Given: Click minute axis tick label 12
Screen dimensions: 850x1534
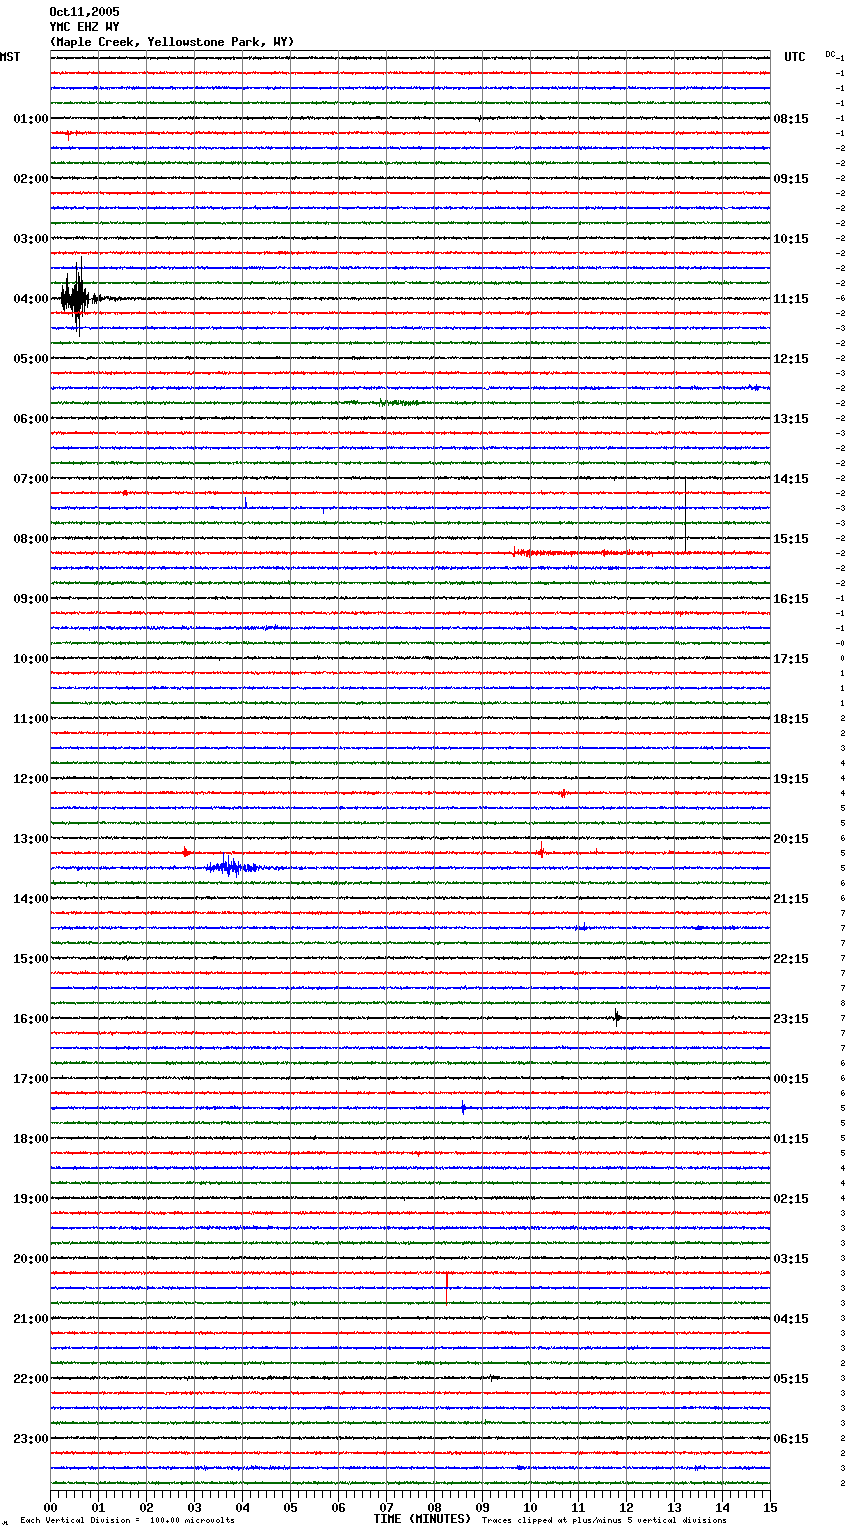Looking at the screenshot, I should pos(626,1507).
